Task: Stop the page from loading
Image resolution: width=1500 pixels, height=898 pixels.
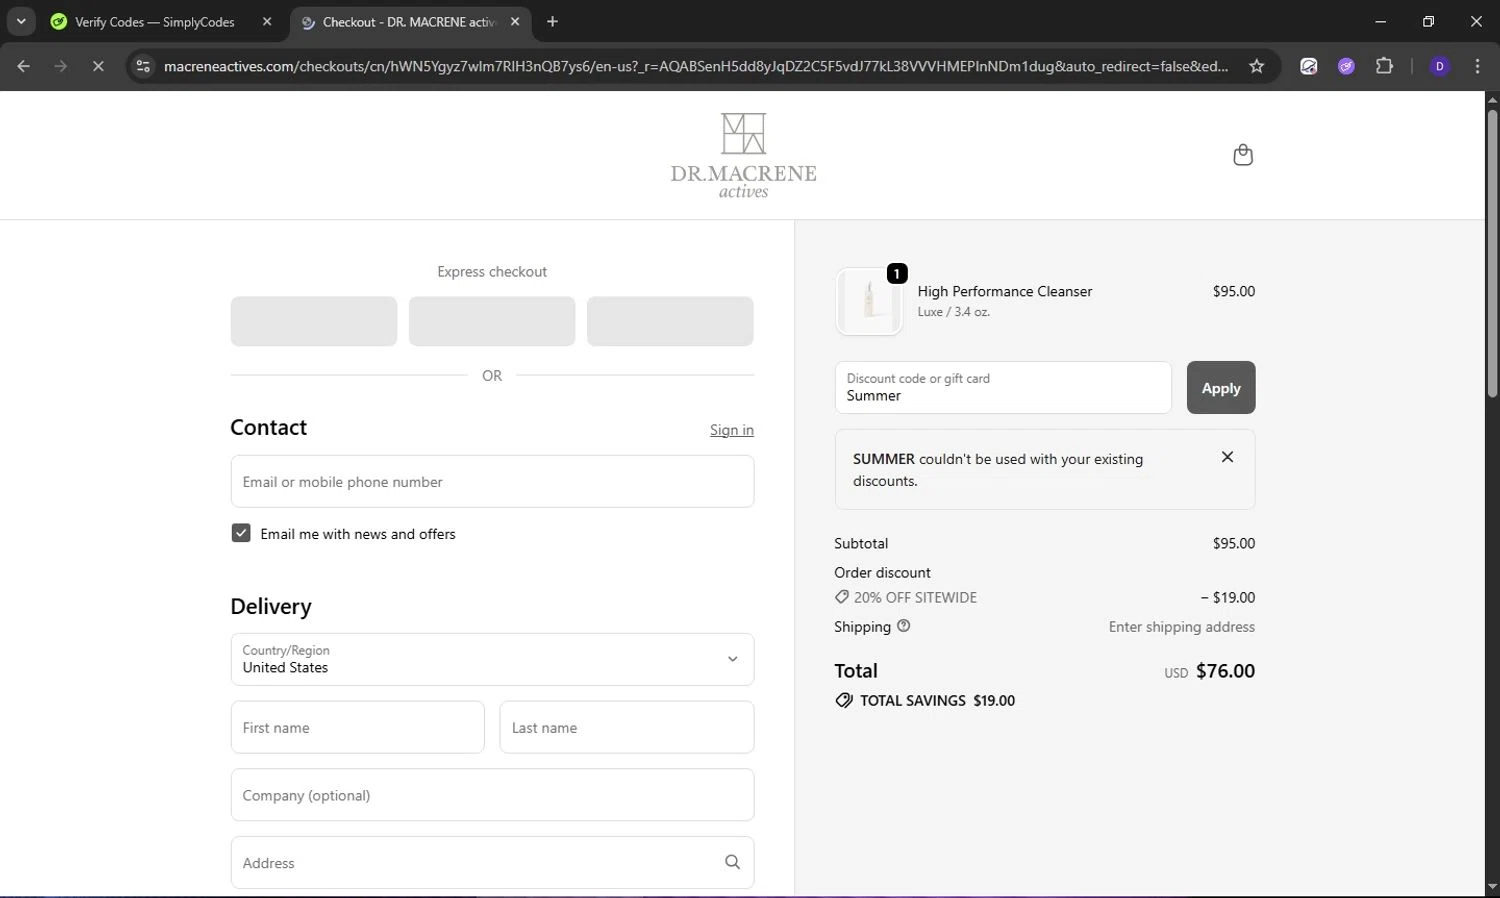Action: pyautogui.click(x=98, y=66)
